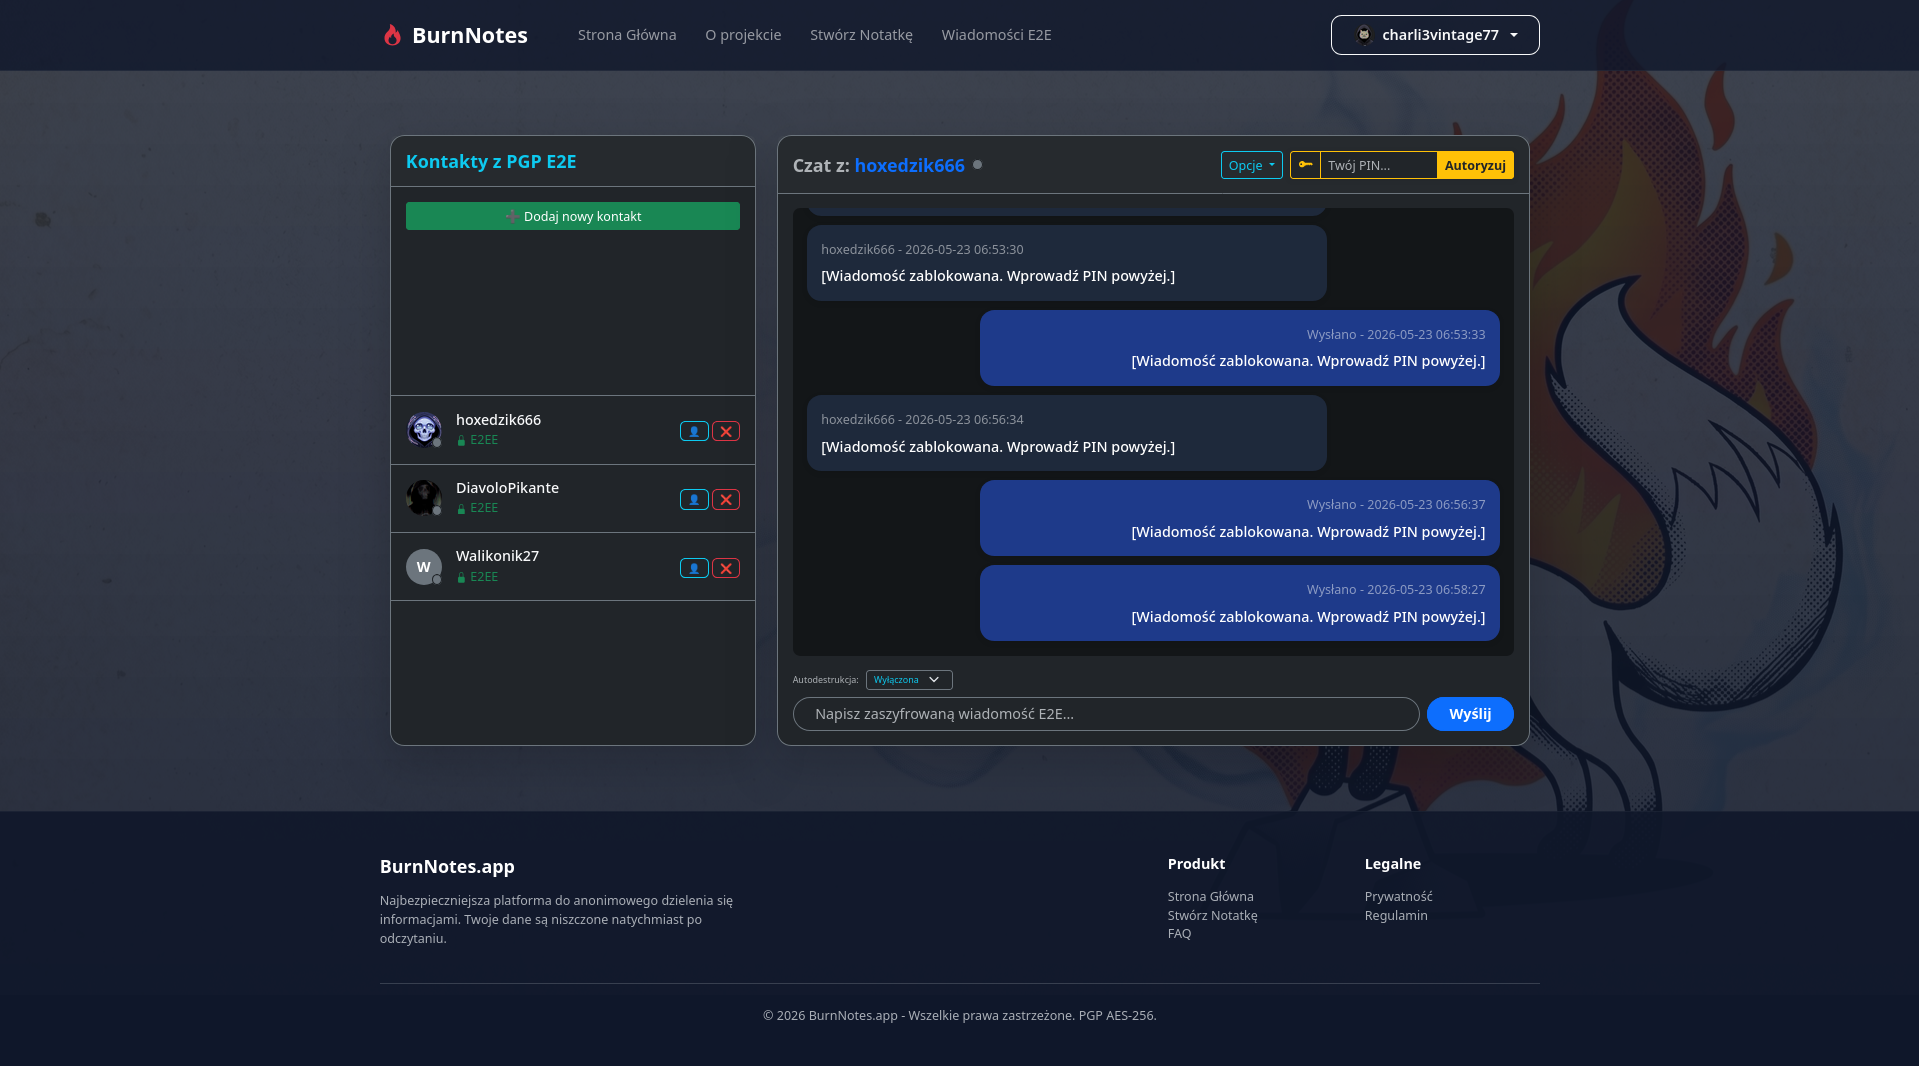Viewport: 1920px width, 1066px height.
Task: Delete hoxedzik666 contact with red X
Action: coord(726,431)
